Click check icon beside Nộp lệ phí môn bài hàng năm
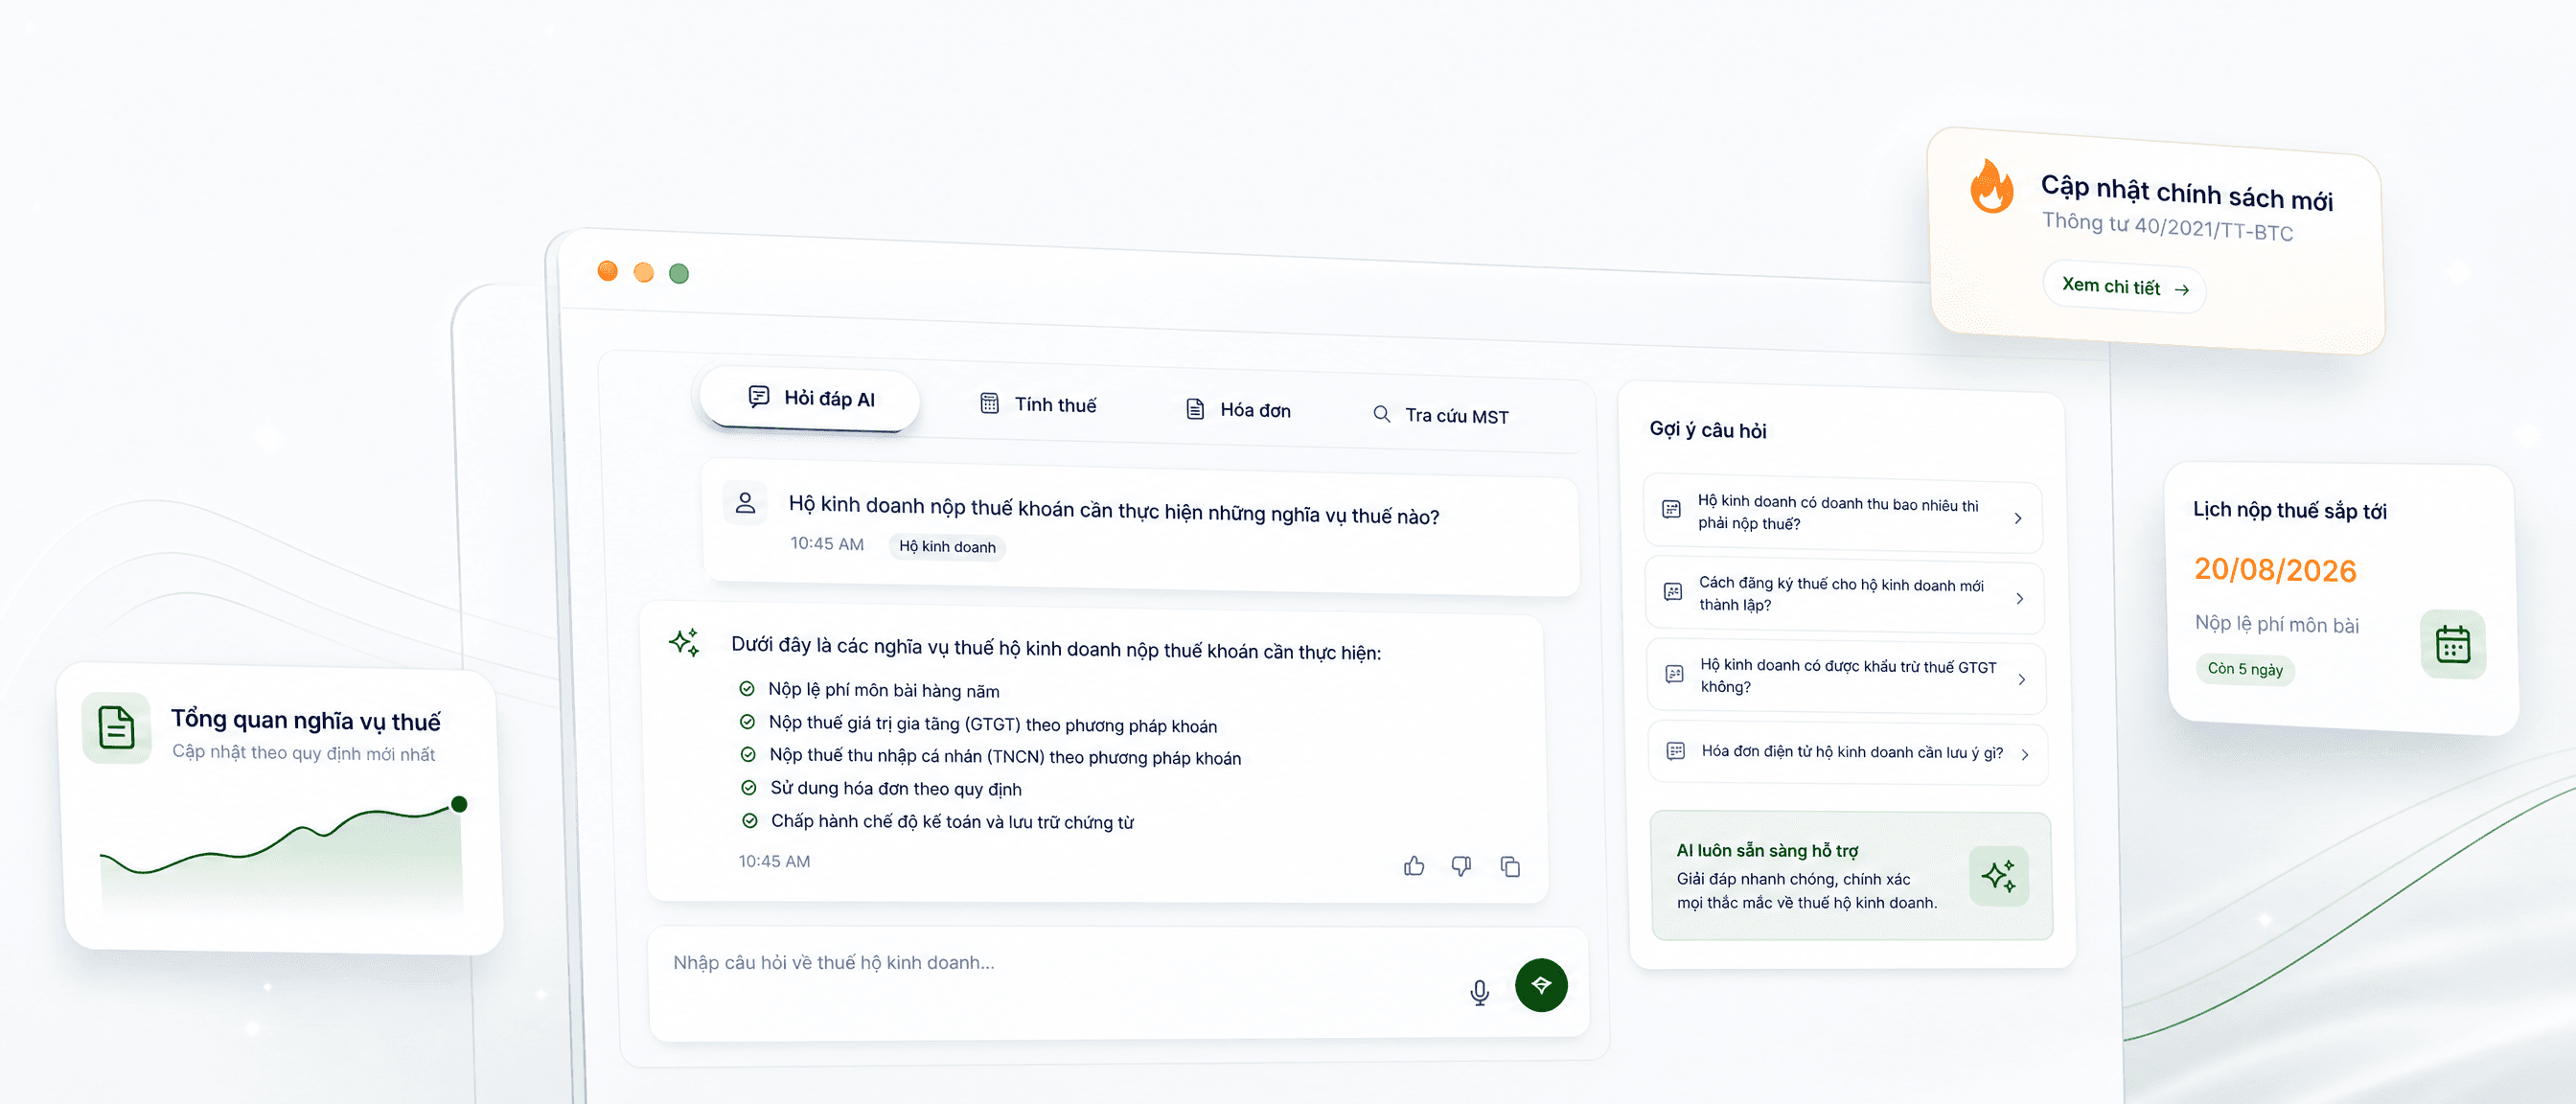 [x=746, y=688]
